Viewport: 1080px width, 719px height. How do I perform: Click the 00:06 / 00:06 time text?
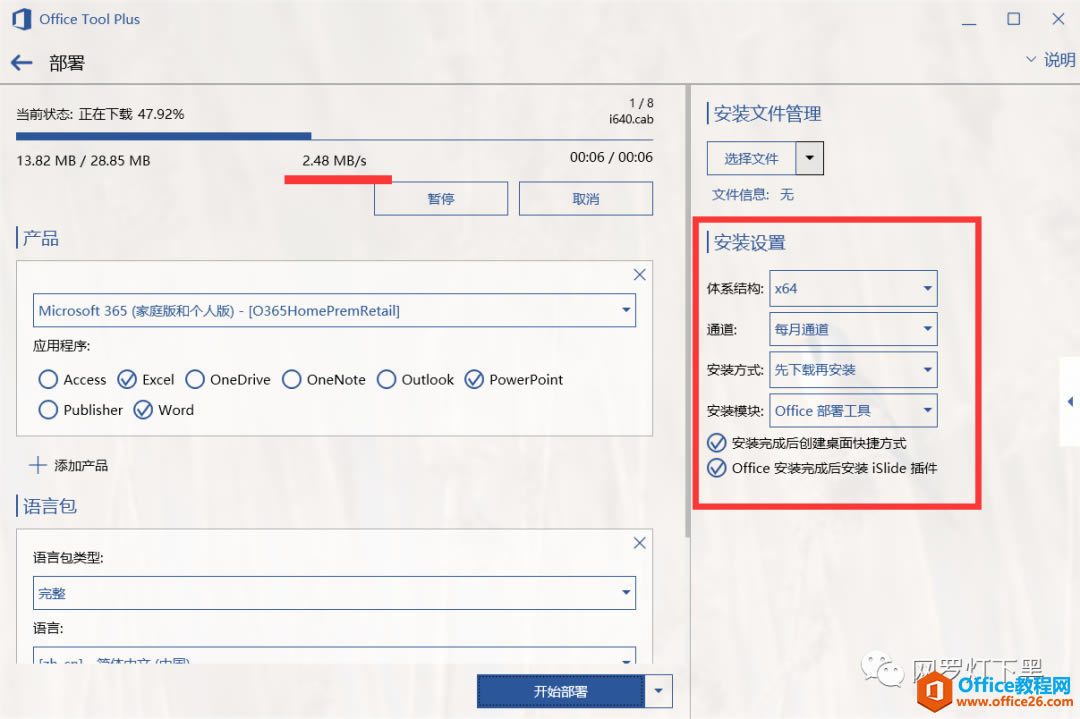tap(611, 157)
